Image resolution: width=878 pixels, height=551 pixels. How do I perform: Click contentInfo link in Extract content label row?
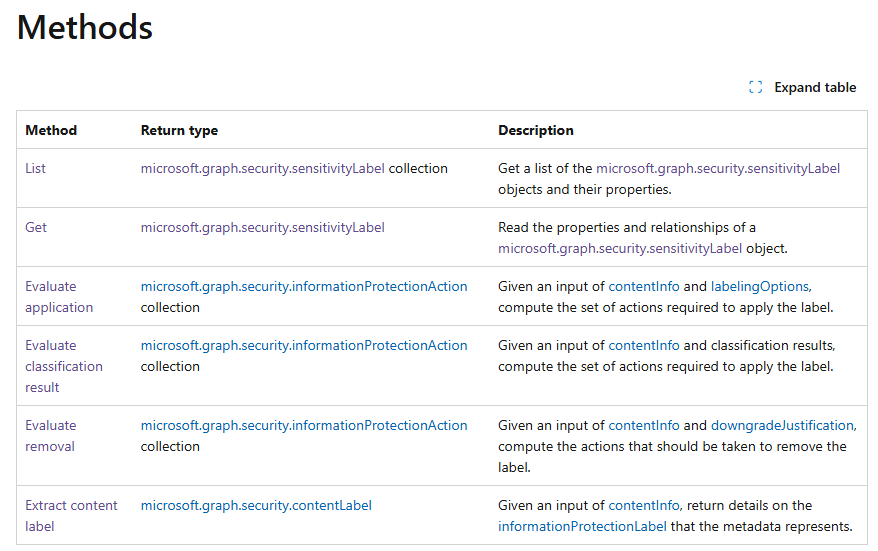[x=644, y=505]
